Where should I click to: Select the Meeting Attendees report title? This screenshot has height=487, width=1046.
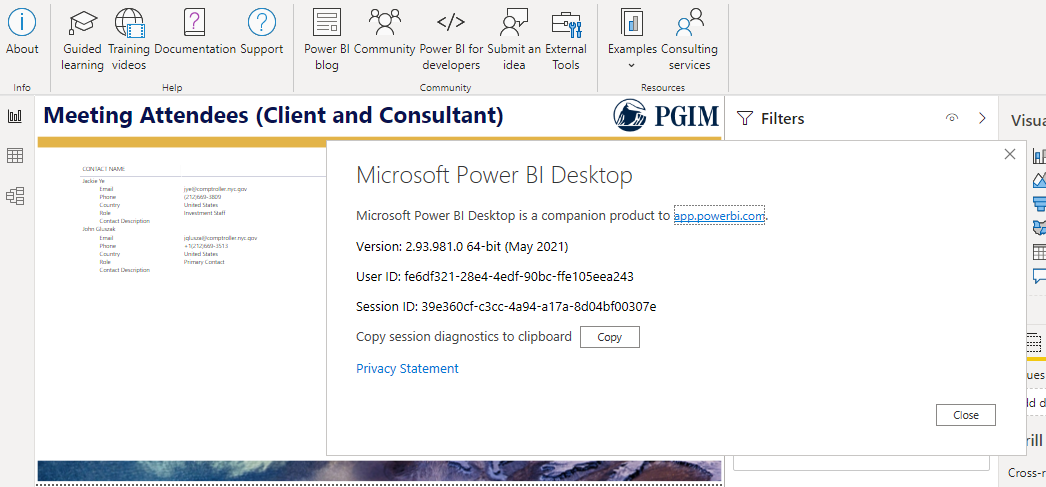(x=273, y=115)
